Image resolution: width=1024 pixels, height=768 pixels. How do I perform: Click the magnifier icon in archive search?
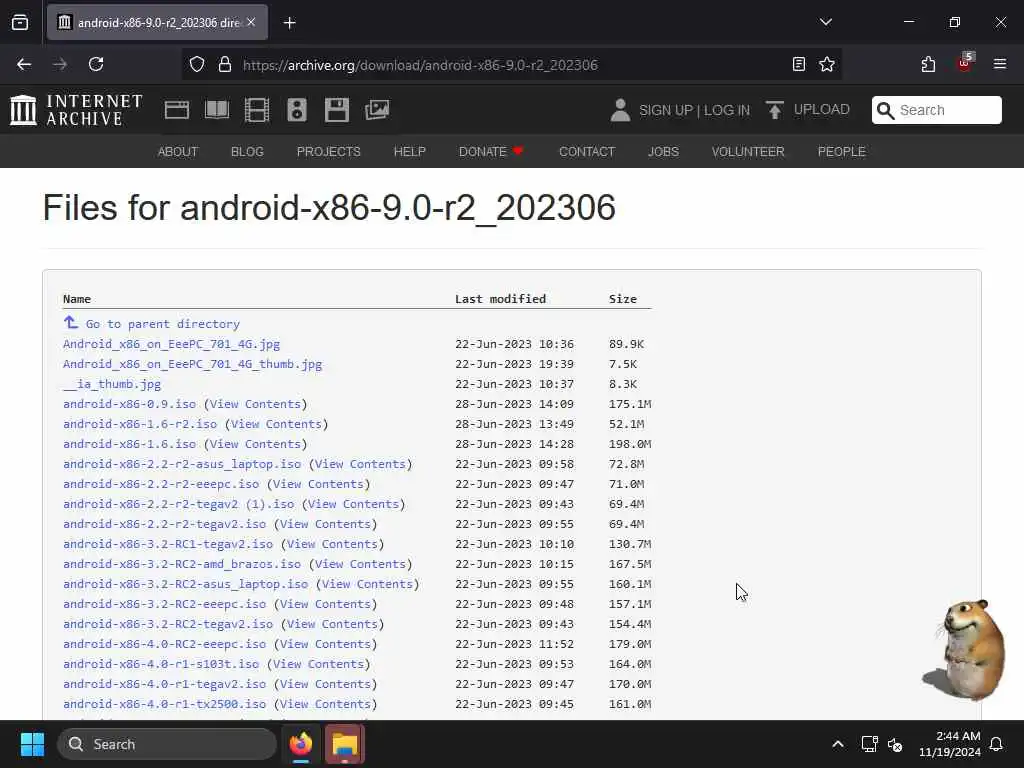[x=885, y=110]
